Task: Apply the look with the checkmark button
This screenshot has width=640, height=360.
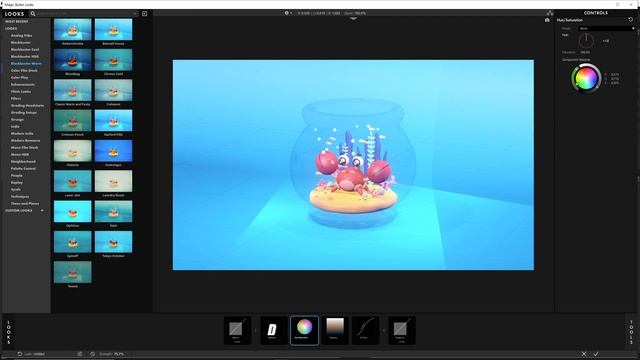Action: [596, 354]
